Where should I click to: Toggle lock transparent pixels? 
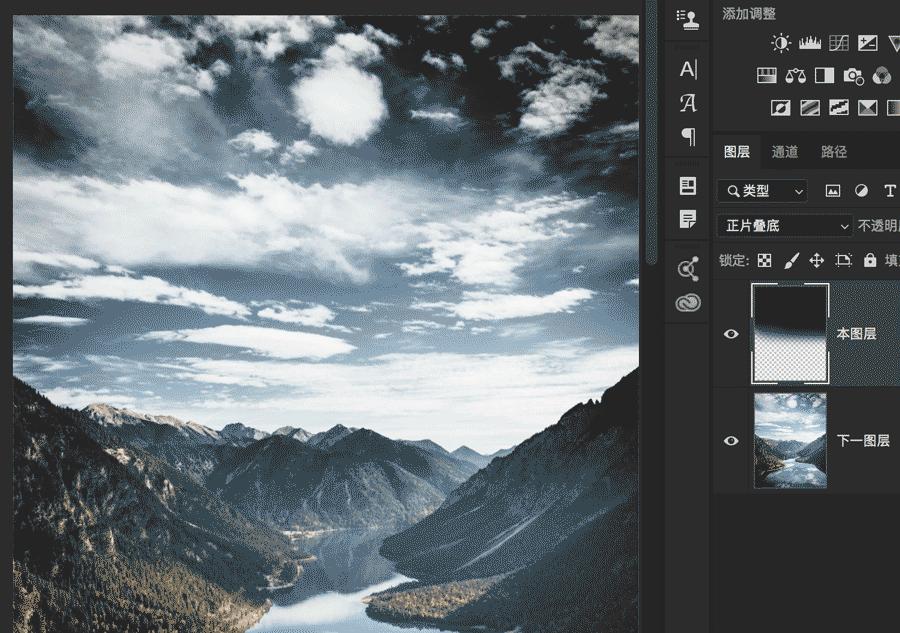[765, 261]
